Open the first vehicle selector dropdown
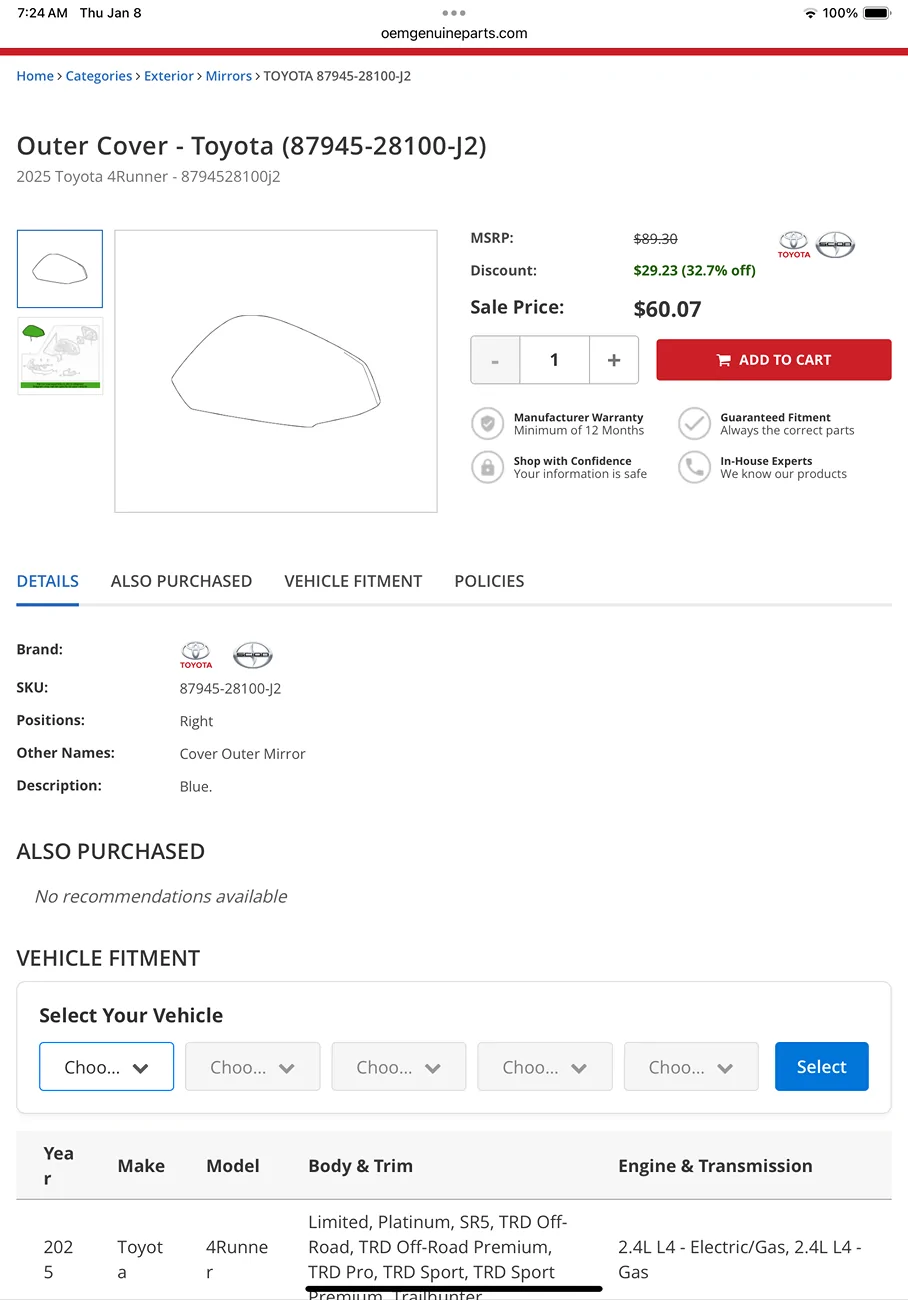Image resolution: width=908 pixels, height=1300 pixels. (x=106, y=1067)
